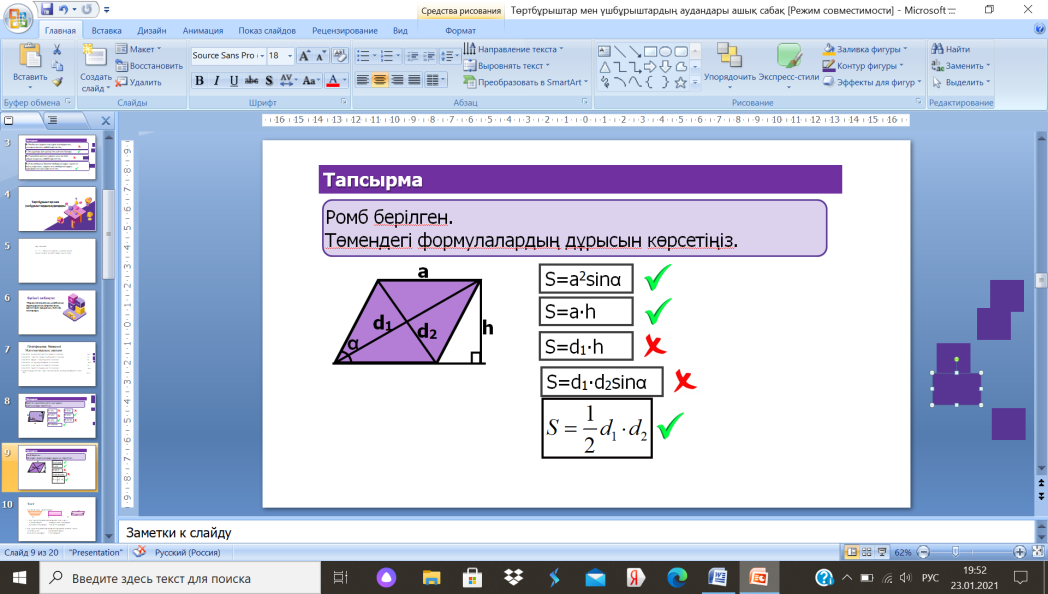Screen dimensions: 1048x594
Task: Open the Показ слайдов tab
Action: (x=267, y=30)
